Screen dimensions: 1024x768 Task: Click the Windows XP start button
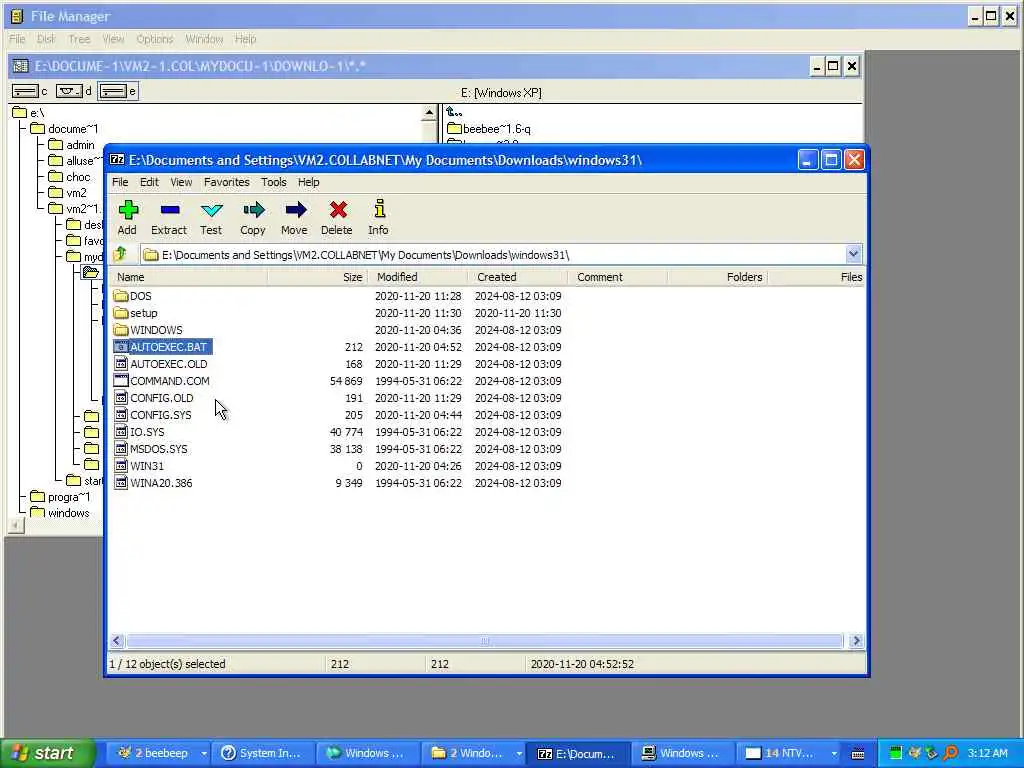coord(48,754)
